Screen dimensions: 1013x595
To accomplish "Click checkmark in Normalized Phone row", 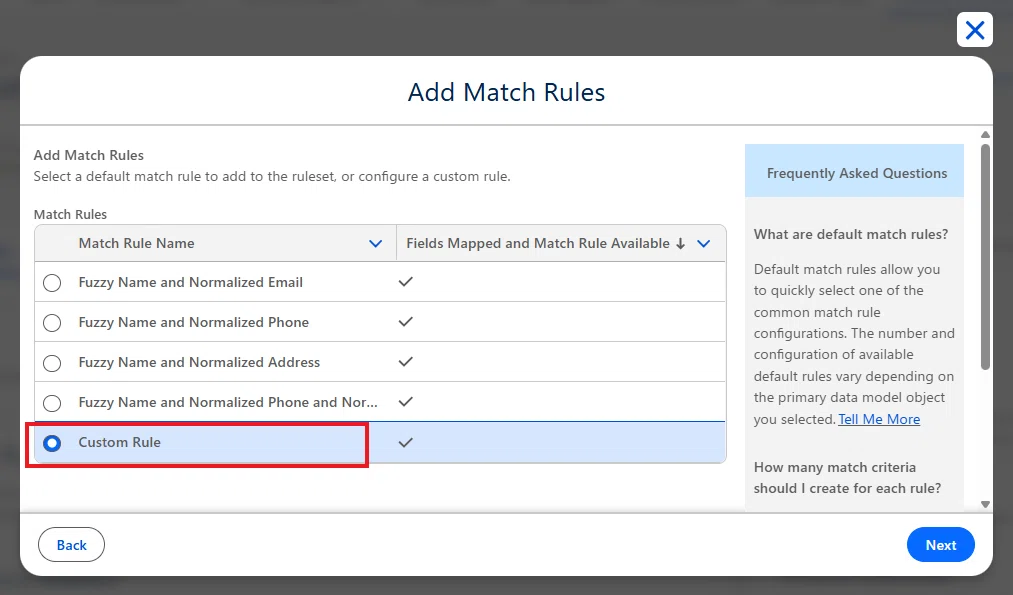I will (x=406, y=322).
